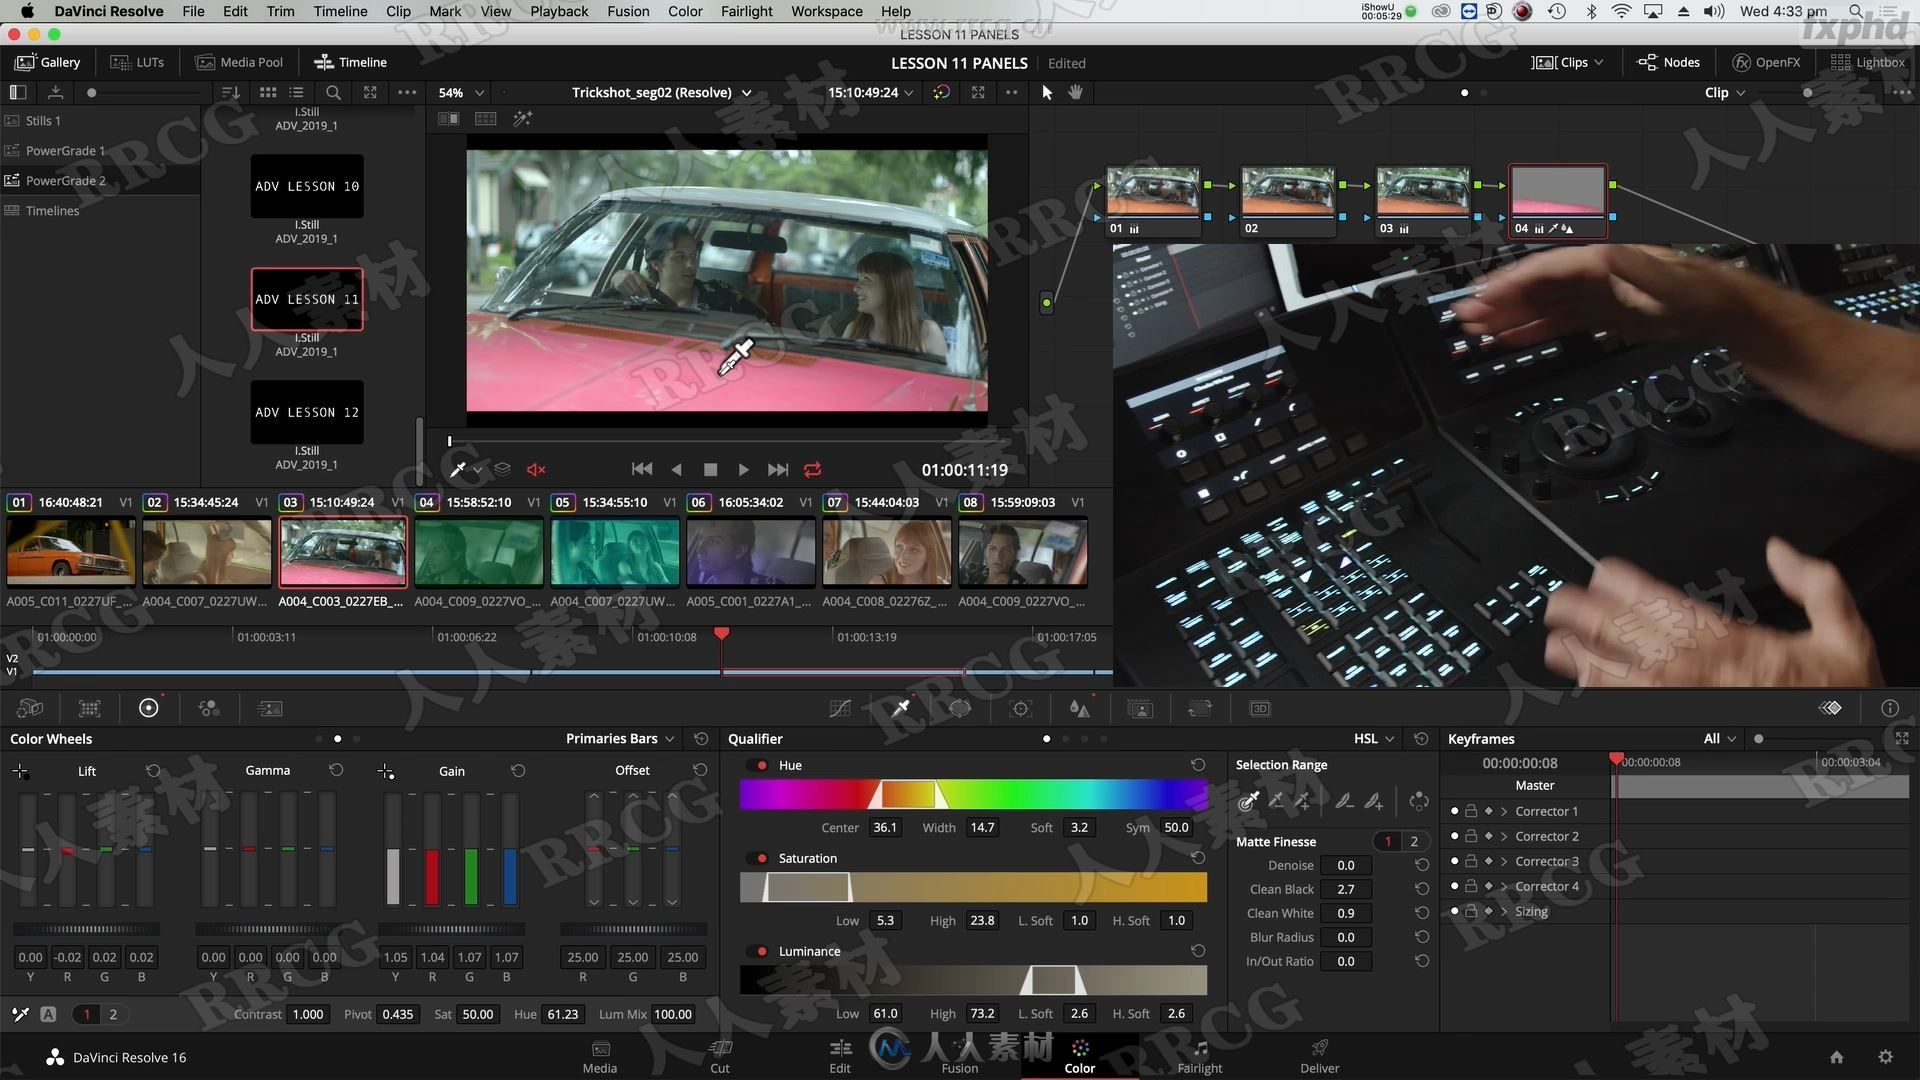The width and height of the screenshot is (1920, 1080).
Task: Open the RGB Mixer palette icon
Action: pos(209,708)
